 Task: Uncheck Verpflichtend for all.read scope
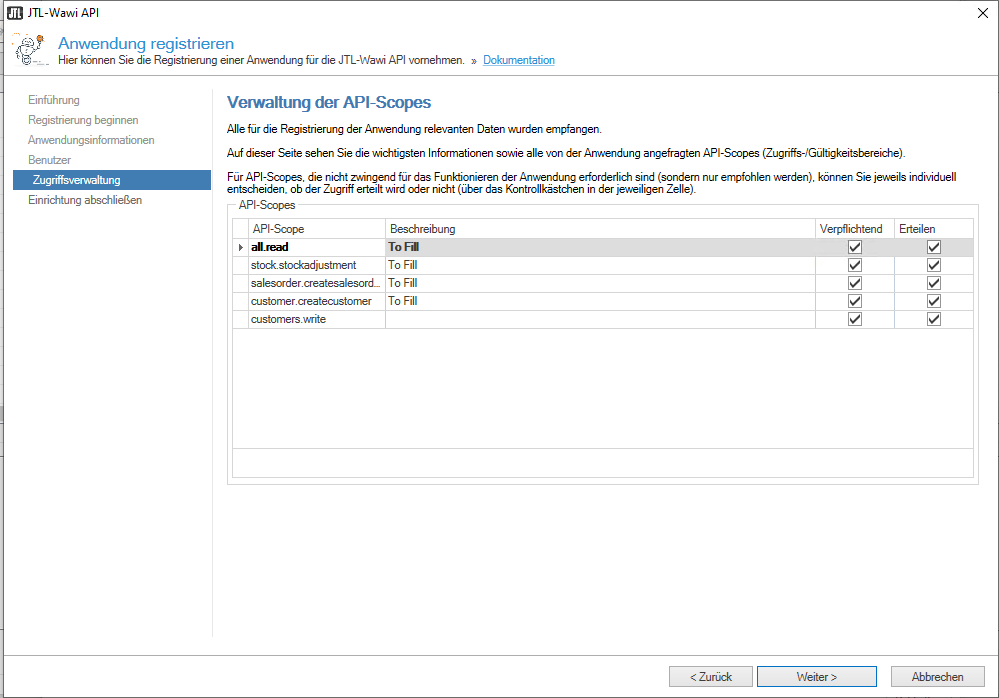click(855, 247)
